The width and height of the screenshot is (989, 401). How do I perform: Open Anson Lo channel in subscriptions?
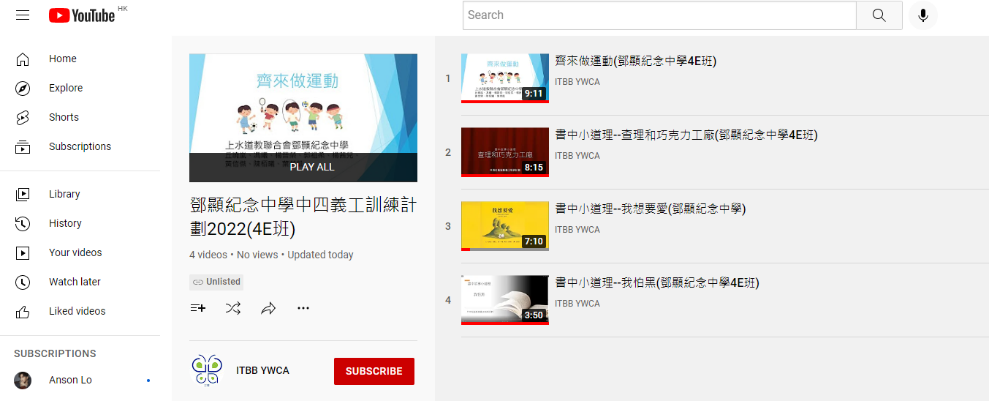70,380
